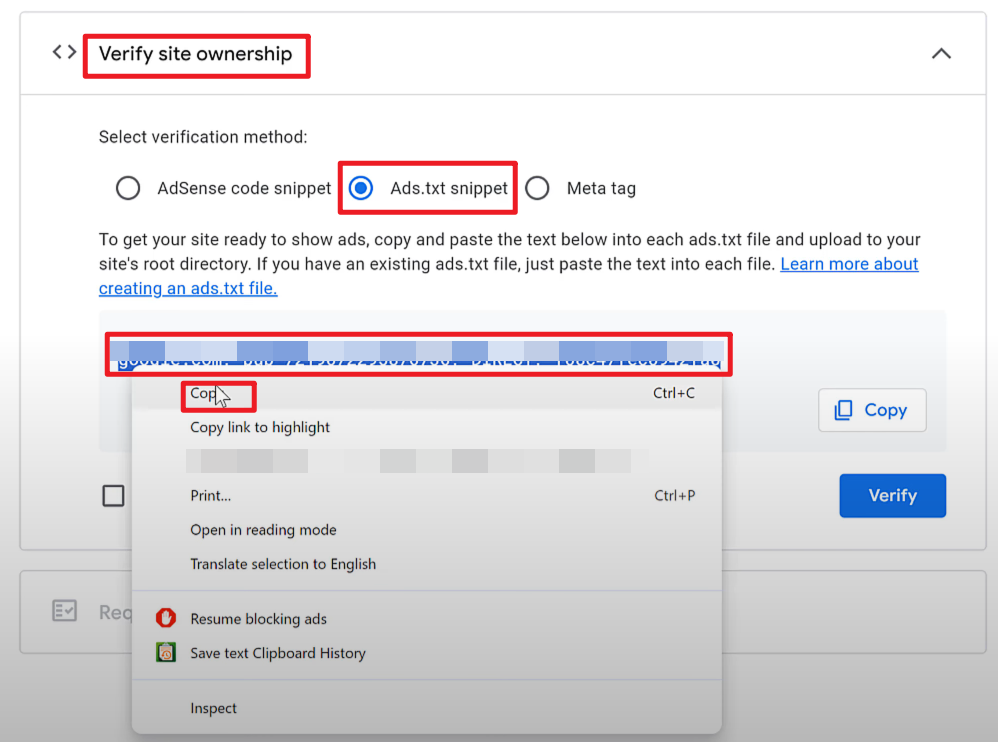Click the code brackets icon beside Verify site ownership
The width and height of the screenshot is (998, 742).
click(x=64, y=52)
